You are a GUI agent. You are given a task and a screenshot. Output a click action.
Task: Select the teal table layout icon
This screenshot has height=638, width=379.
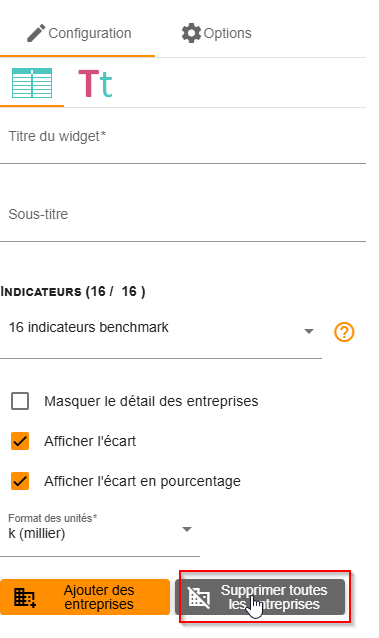[x=32, y=83]
